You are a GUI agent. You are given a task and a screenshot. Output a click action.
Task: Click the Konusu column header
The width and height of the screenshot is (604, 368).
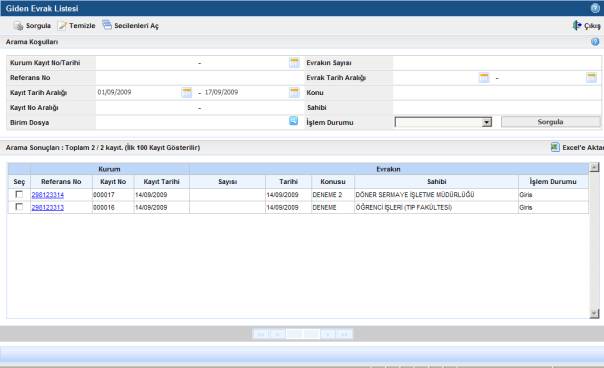click(x=333, y=181)
